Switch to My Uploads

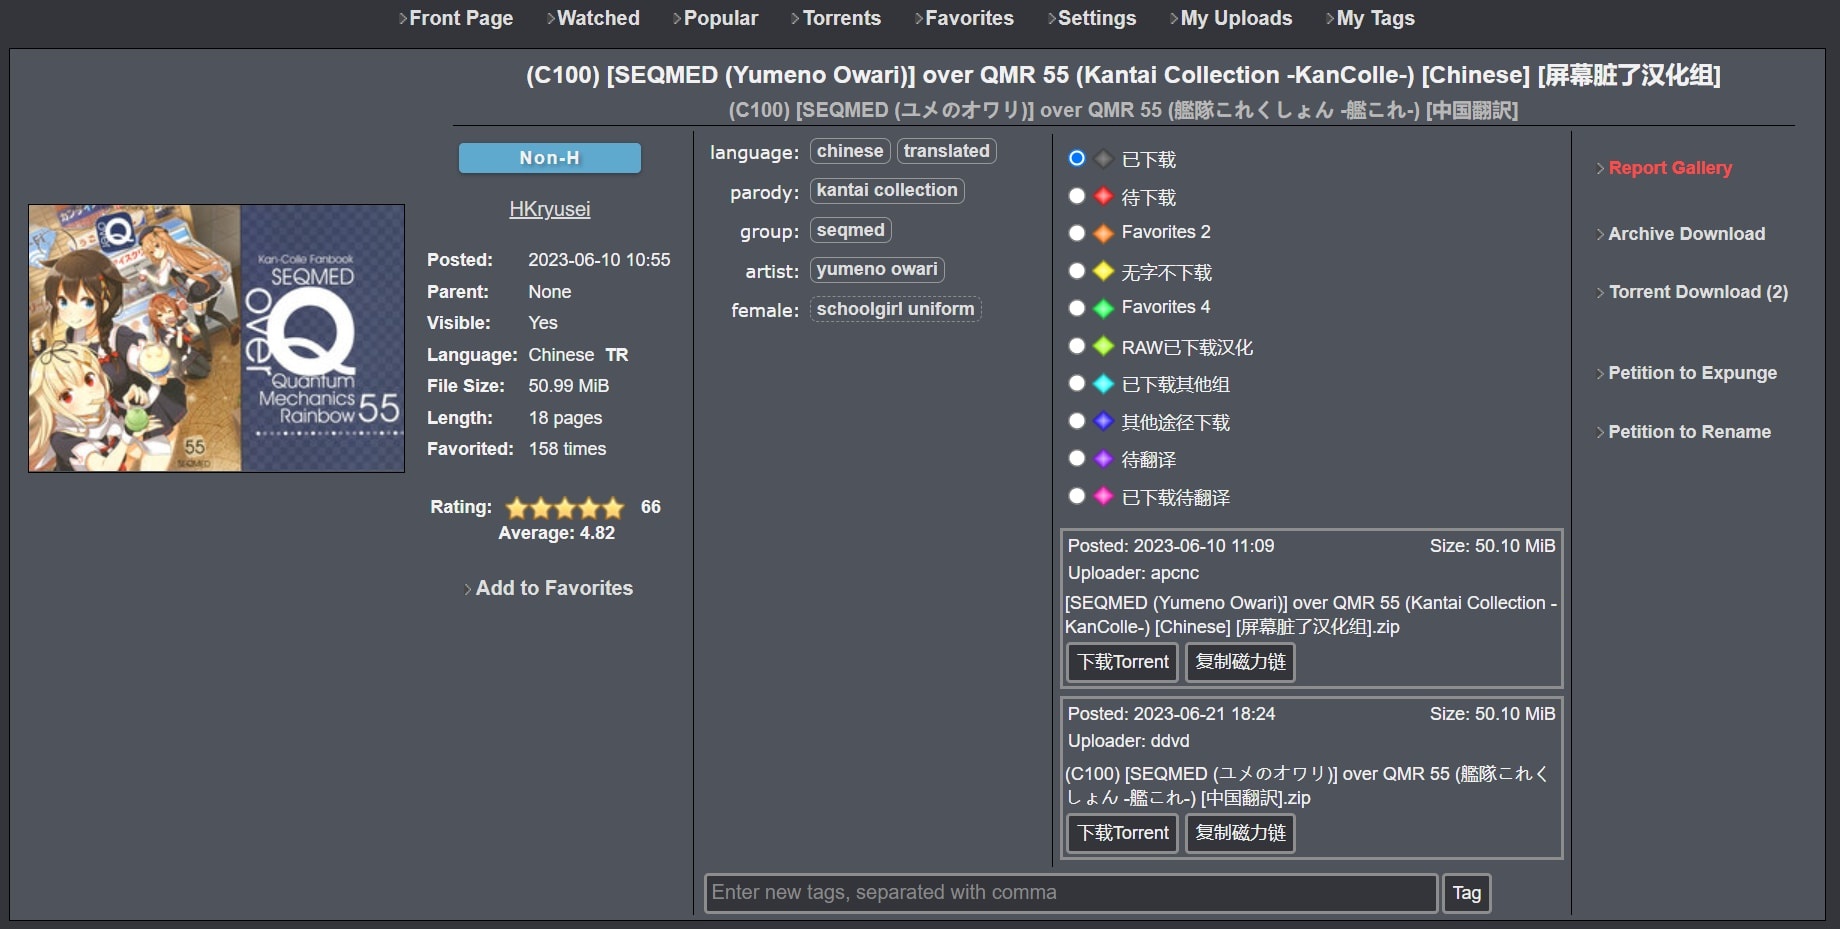[x=1236, y=18]
